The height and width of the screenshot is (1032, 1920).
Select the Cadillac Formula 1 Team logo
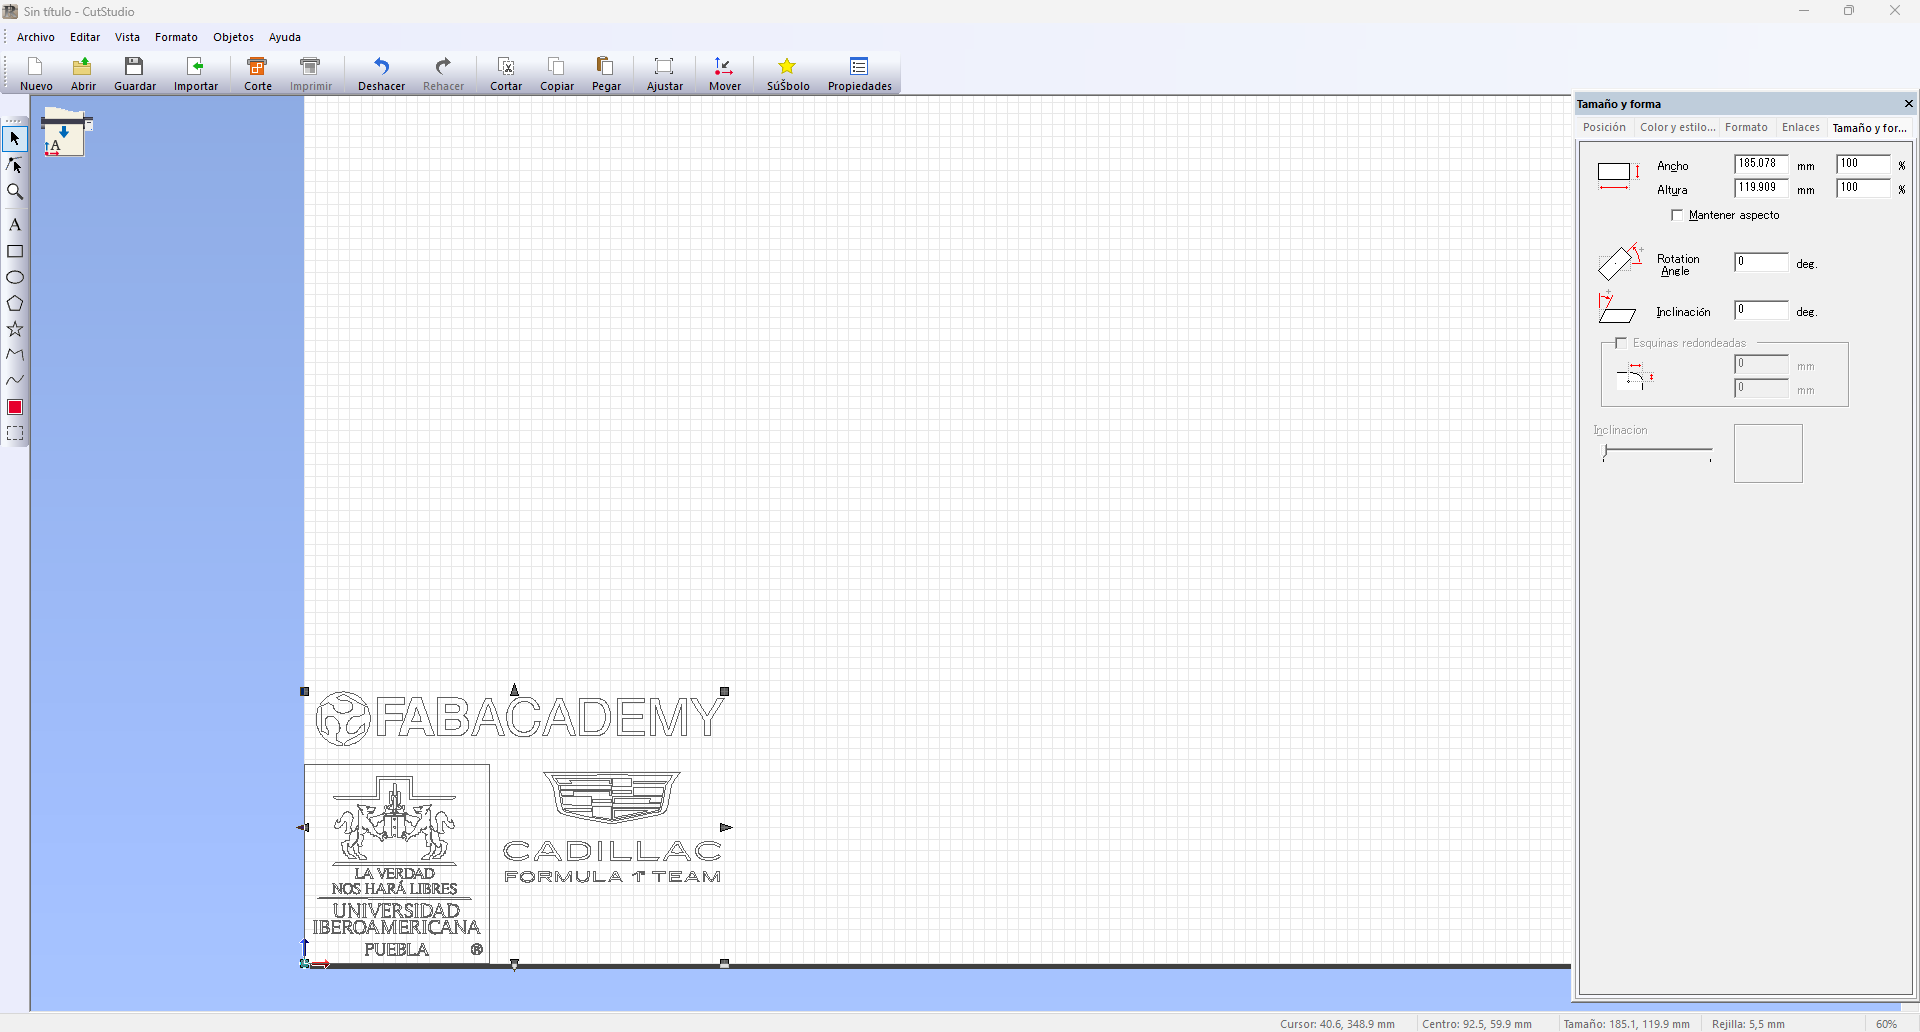point(612,828)
